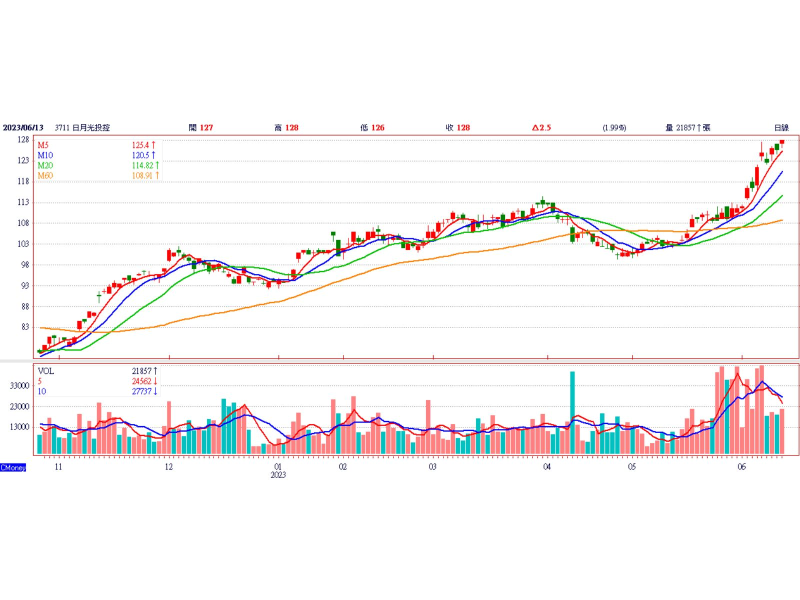
Task: Click the M20 moving average legend label
Action: pos(46,166)
